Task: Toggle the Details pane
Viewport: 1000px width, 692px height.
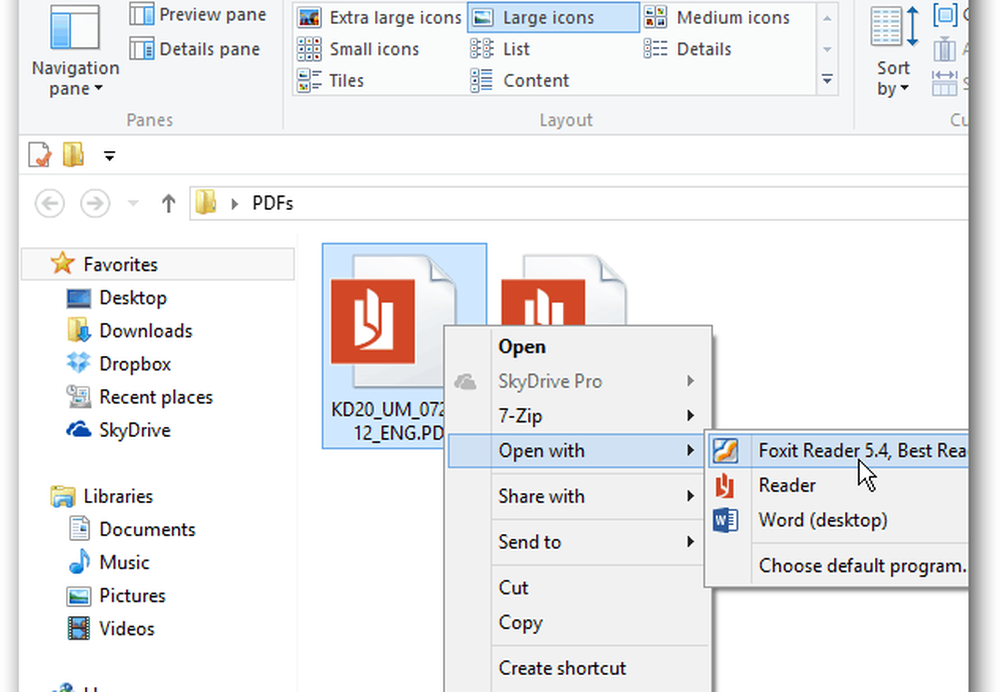Action: tap(195, 49)
